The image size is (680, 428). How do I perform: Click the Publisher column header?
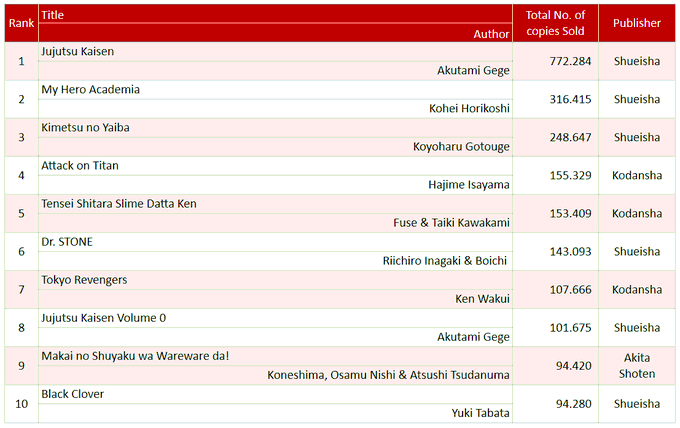click(637, 23)
